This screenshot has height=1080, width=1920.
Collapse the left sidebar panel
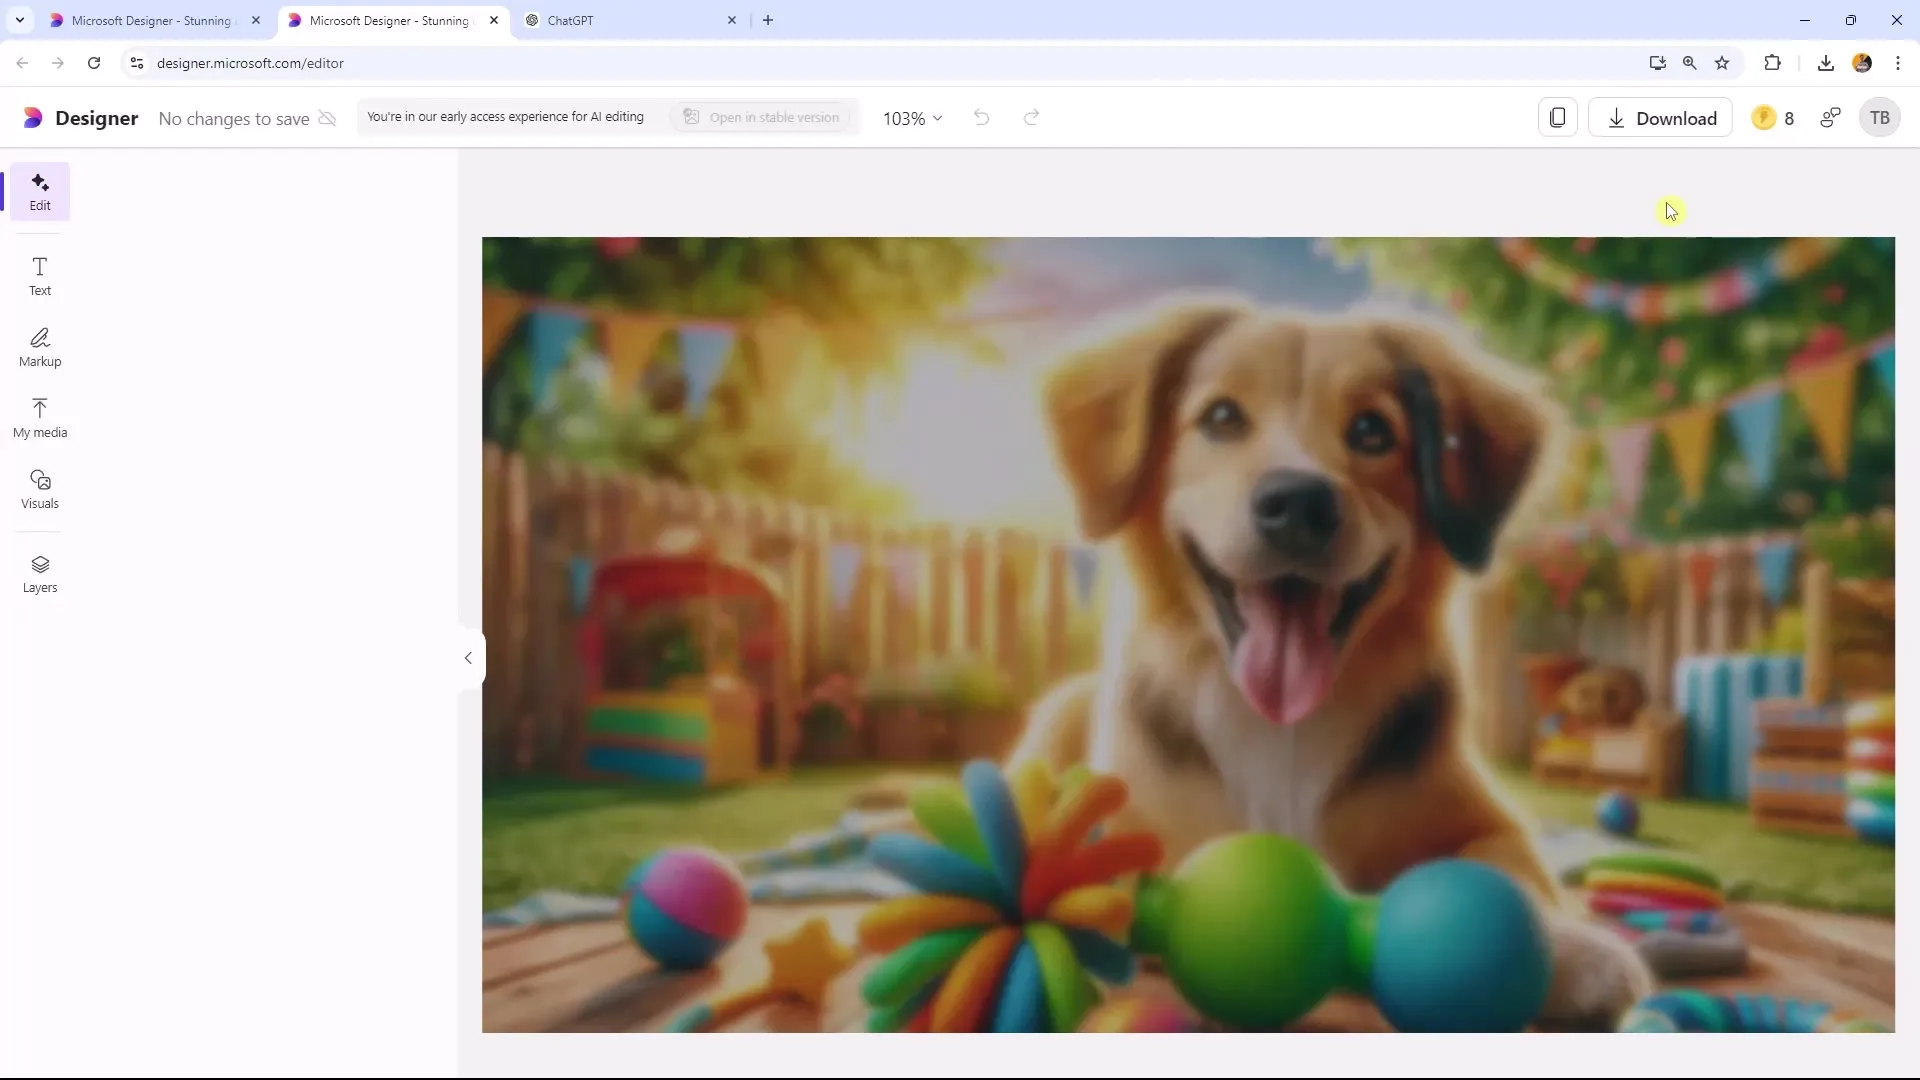click(x=468, y=657)
